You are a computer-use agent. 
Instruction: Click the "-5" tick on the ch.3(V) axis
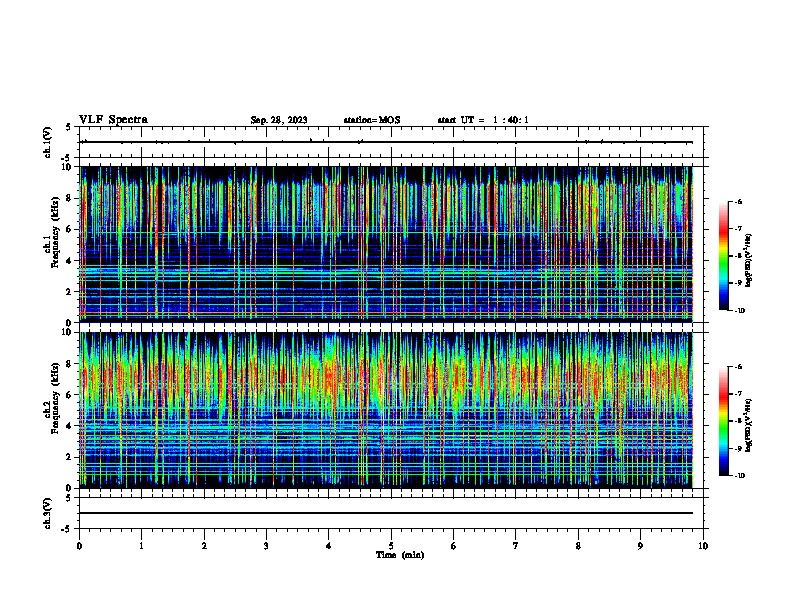coord(68,529)
